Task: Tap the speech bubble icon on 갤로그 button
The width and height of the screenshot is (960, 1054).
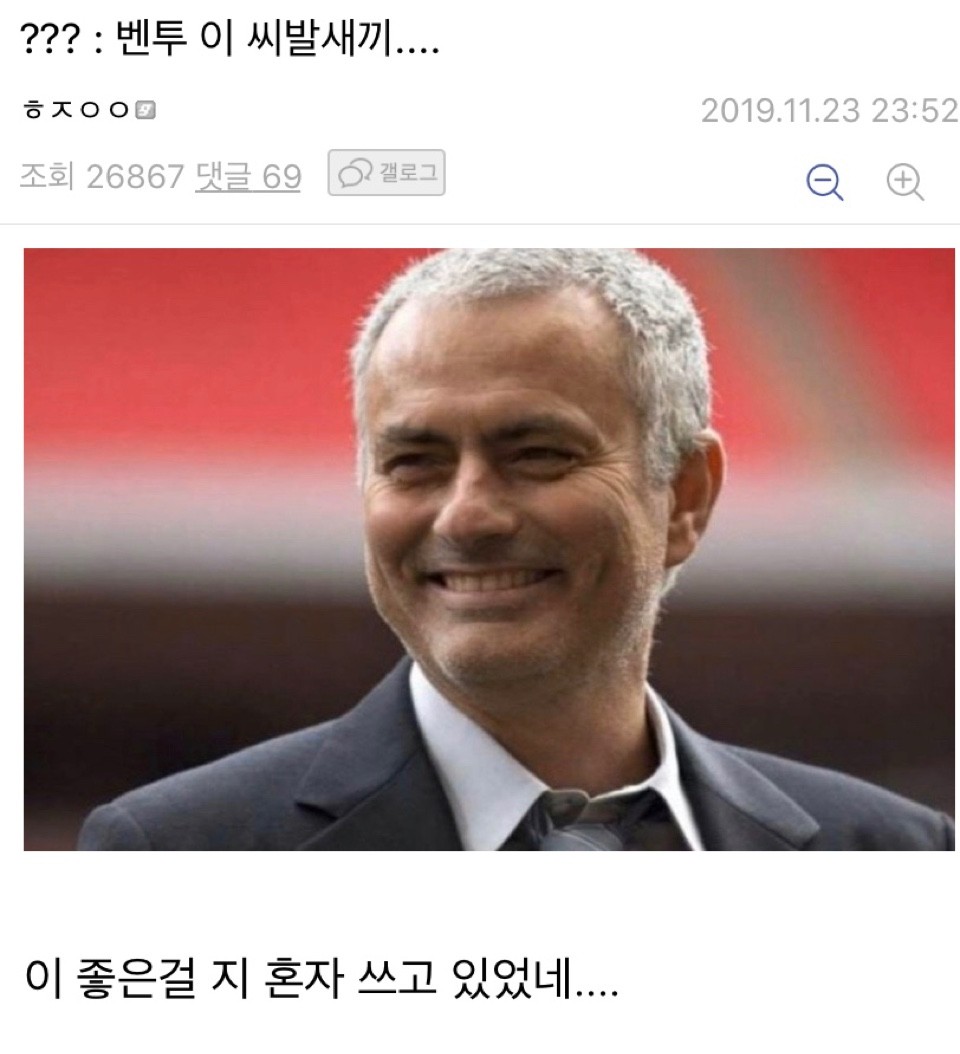Action: [355, 173]
